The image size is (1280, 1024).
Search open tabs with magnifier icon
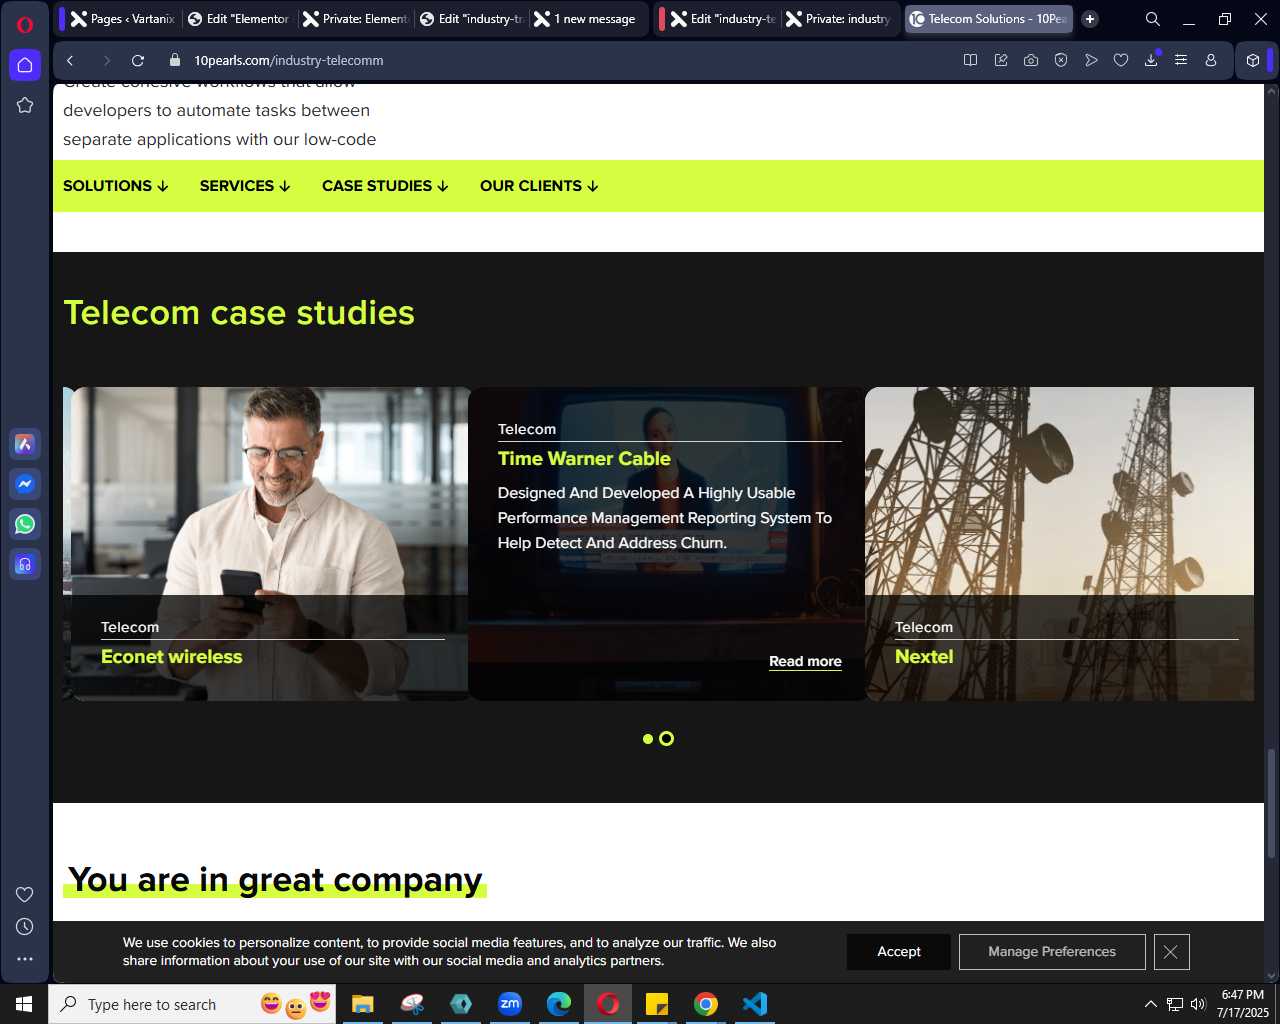tap(1153, 19)
